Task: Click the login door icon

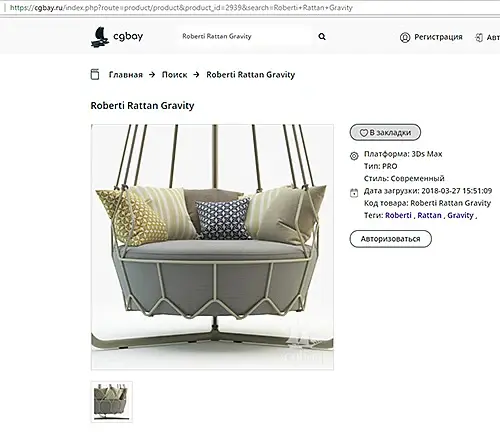Action: pyautogui.click(x=479, y=38)
